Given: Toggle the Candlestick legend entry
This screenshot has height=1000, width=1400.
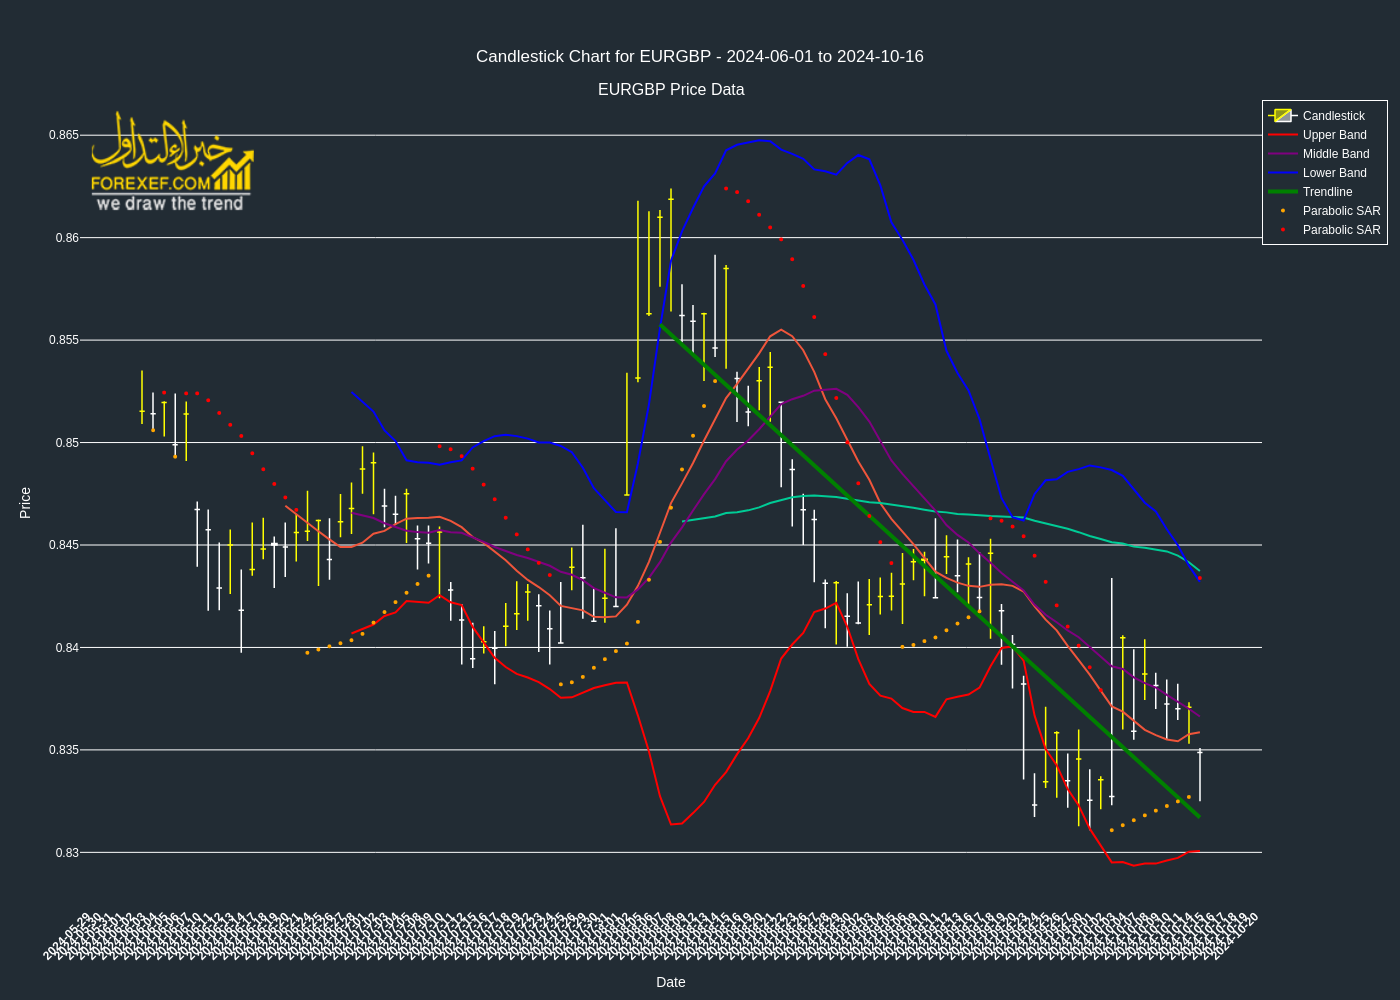Looking at the screenshot, I should (1324, 116).
